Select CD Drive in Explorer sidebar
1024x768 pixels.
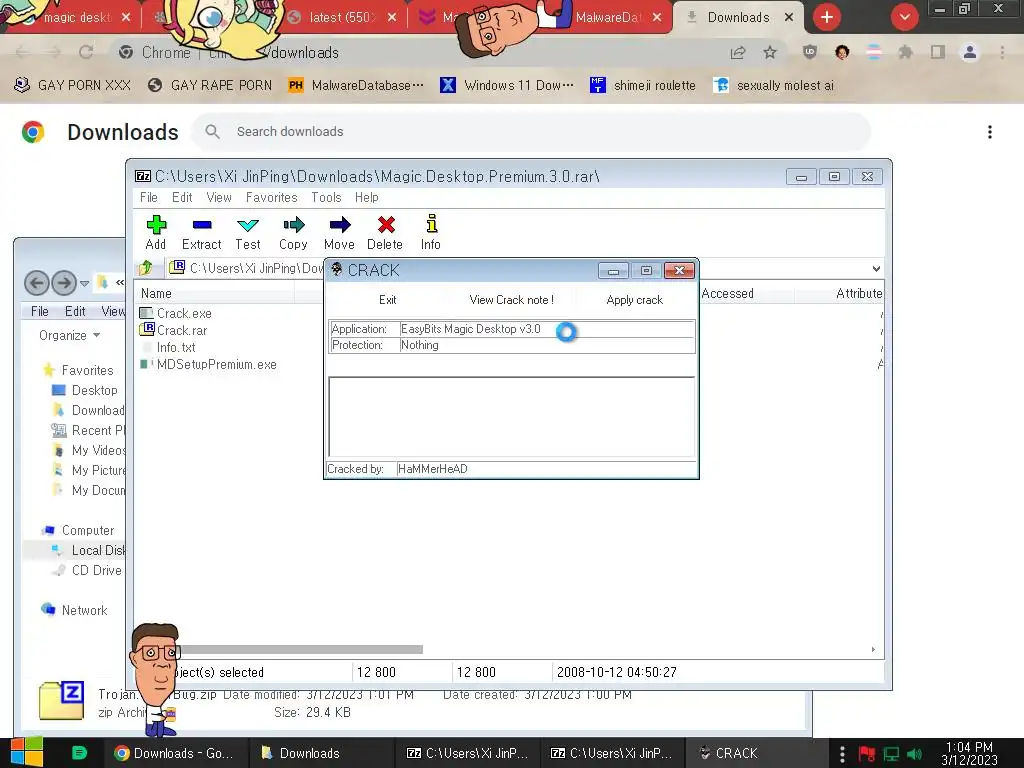88,570
